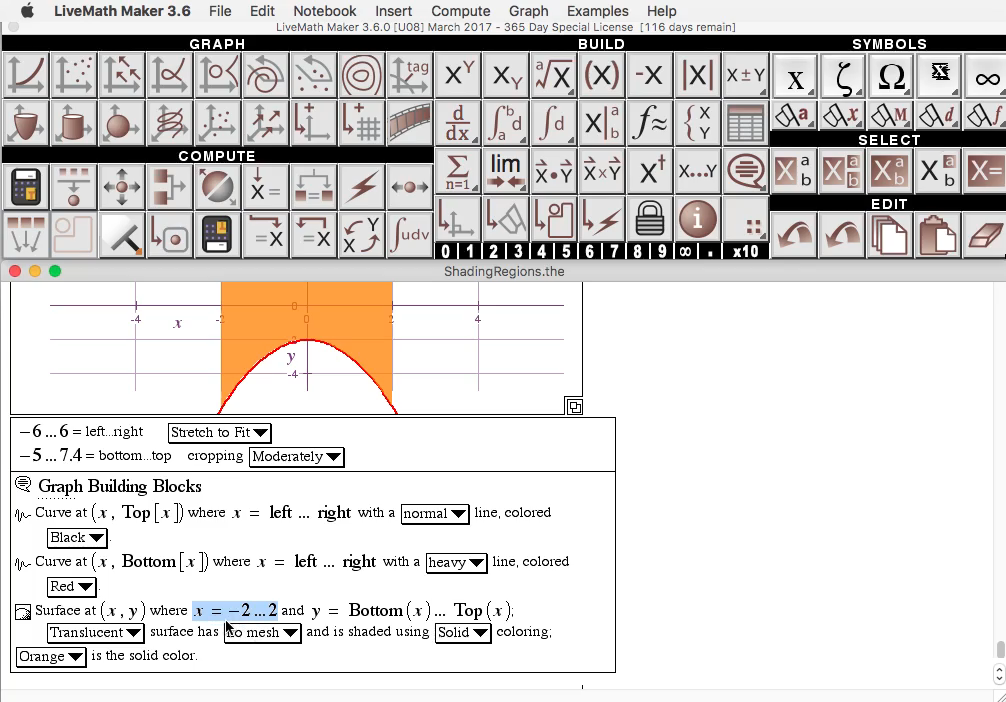1006x702 pixels.
Task: Open the Stretch to Fit dropdown
Action: (219, 432)
